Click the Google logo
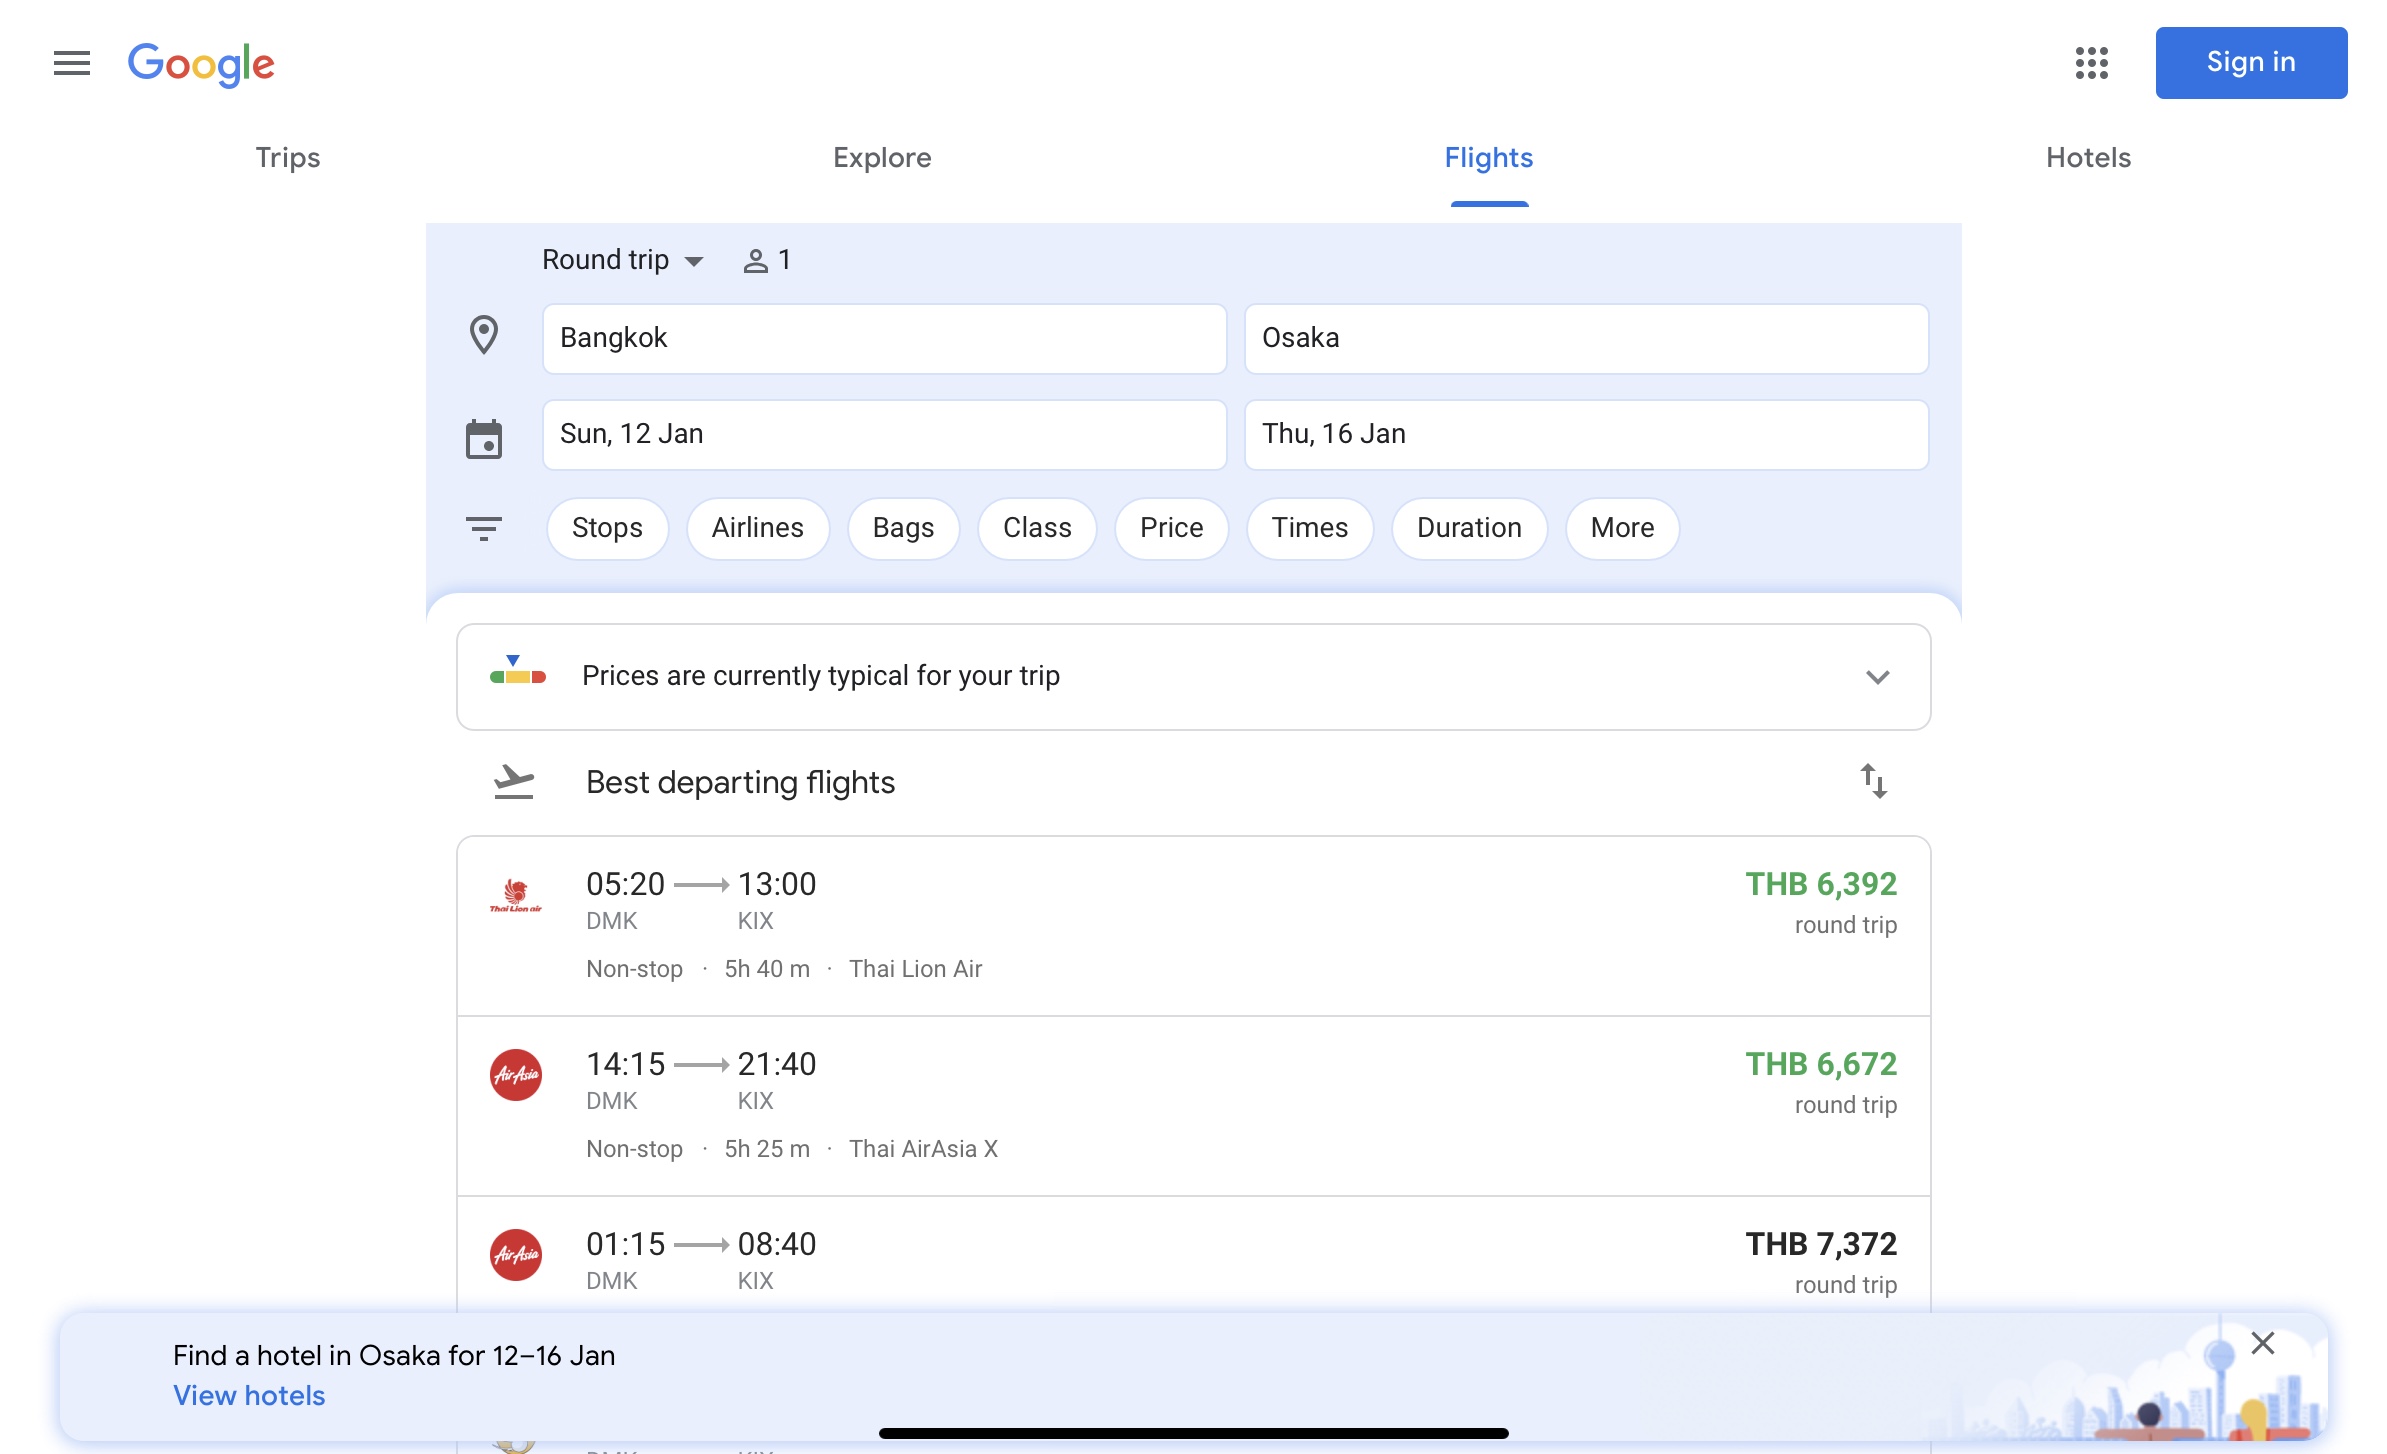The image size is (2387, 1454). point(201,64)
